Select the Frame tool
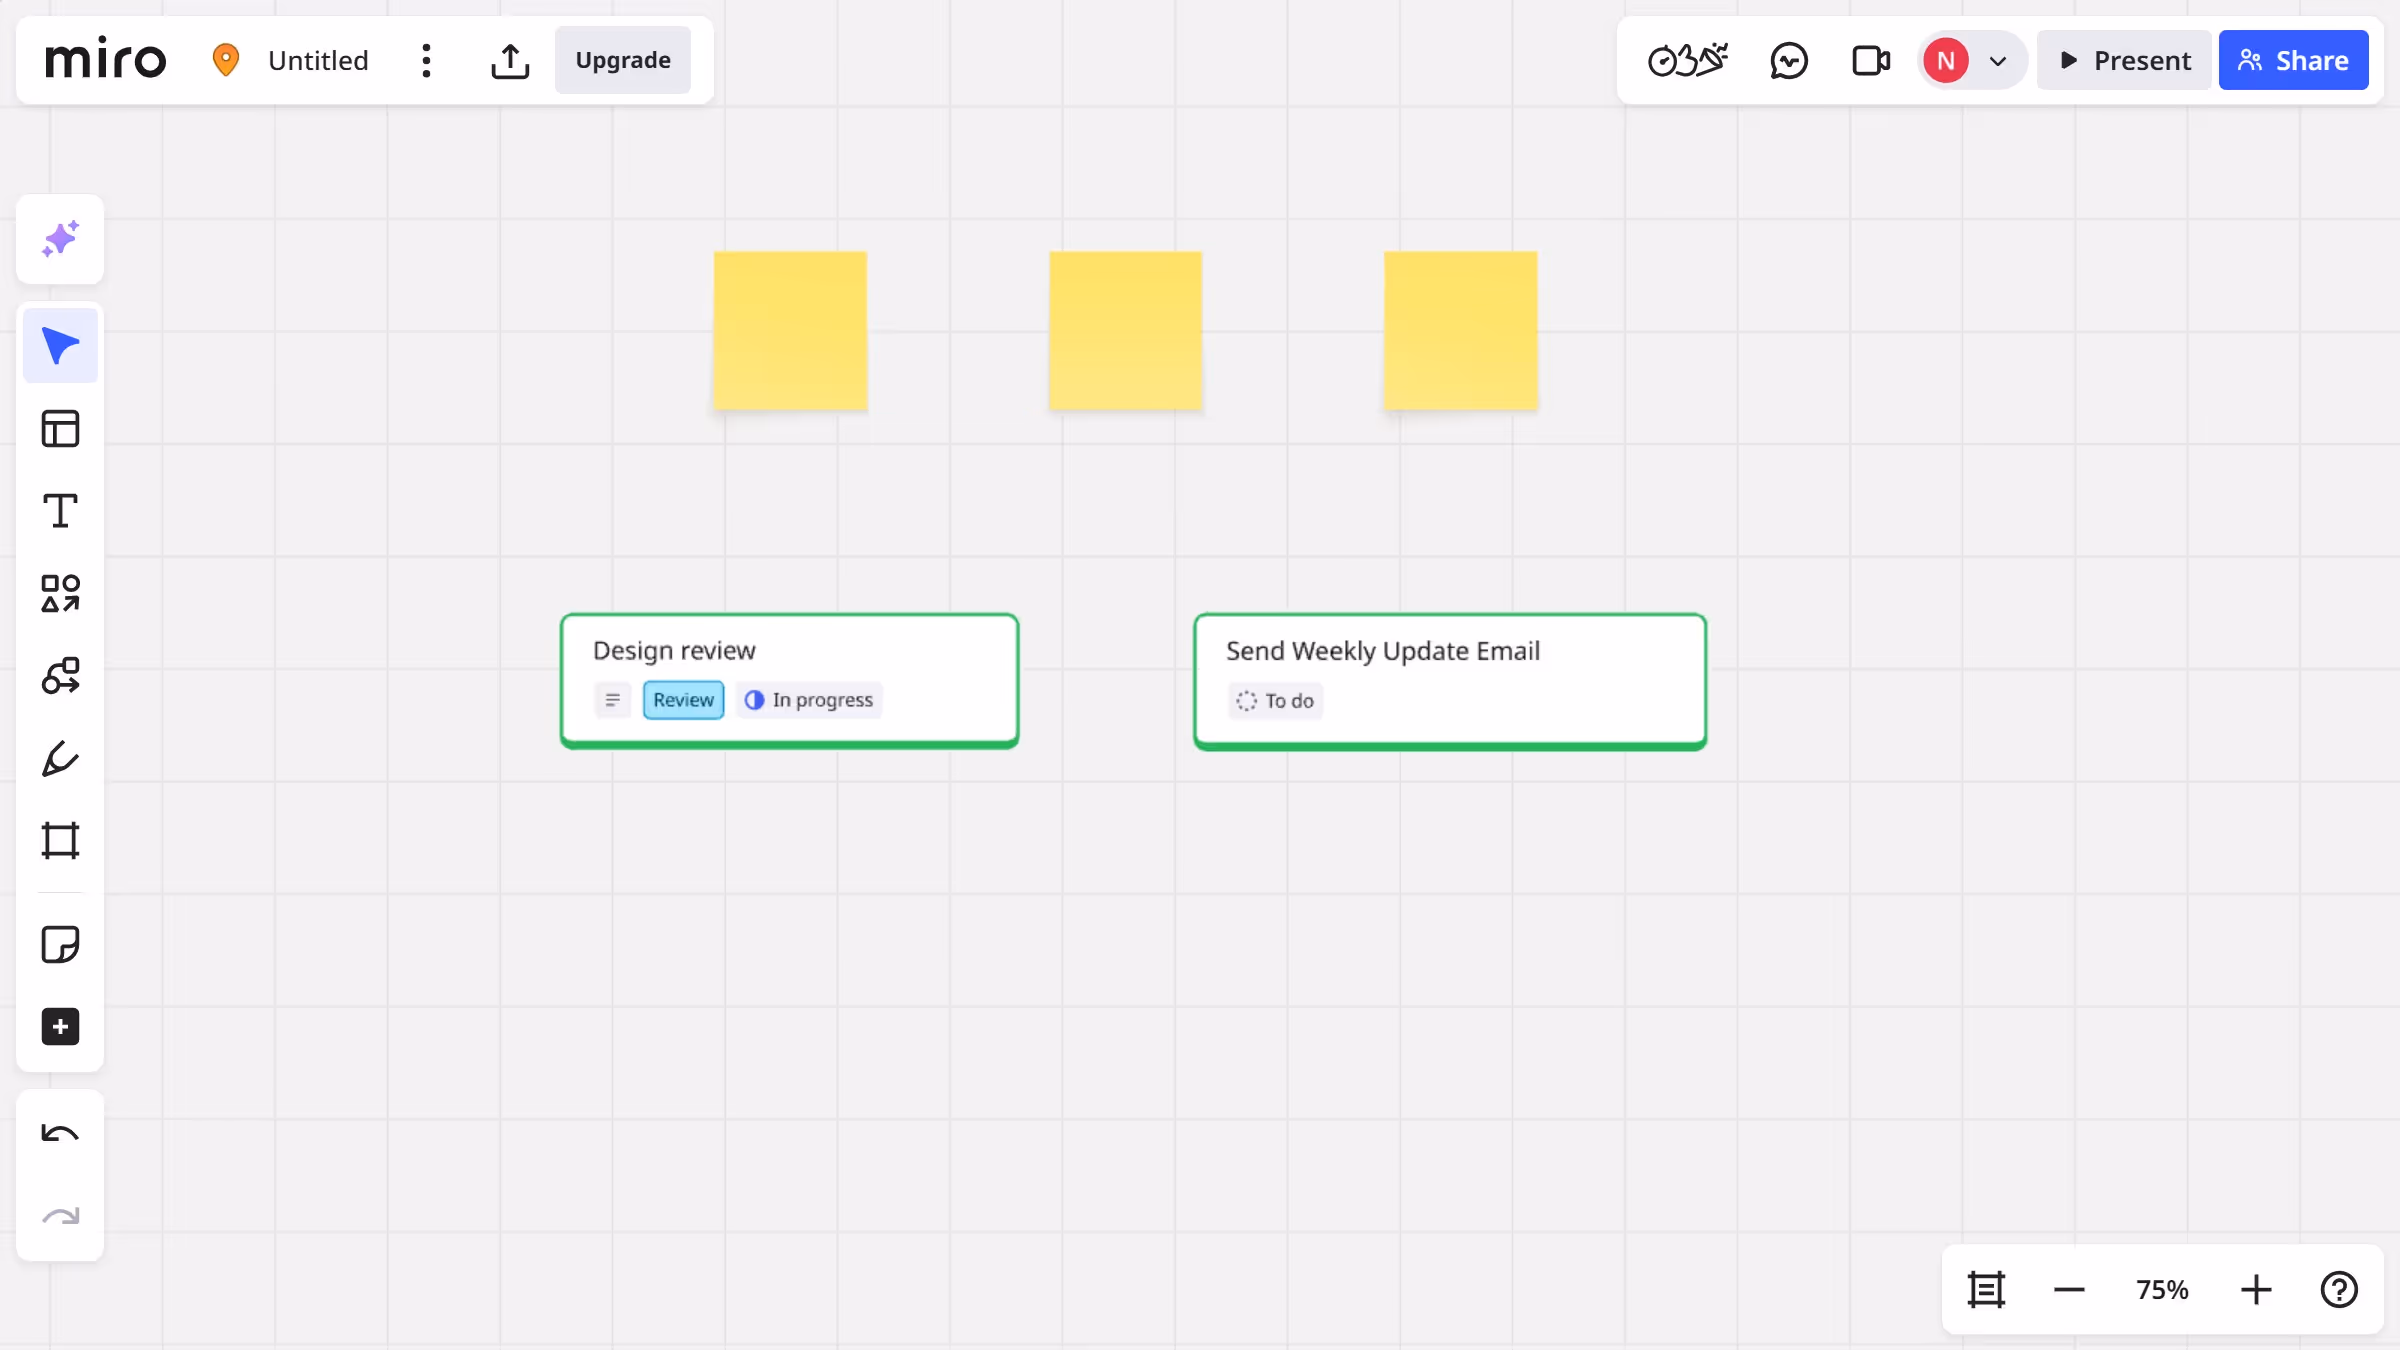 tap(60, 840)
